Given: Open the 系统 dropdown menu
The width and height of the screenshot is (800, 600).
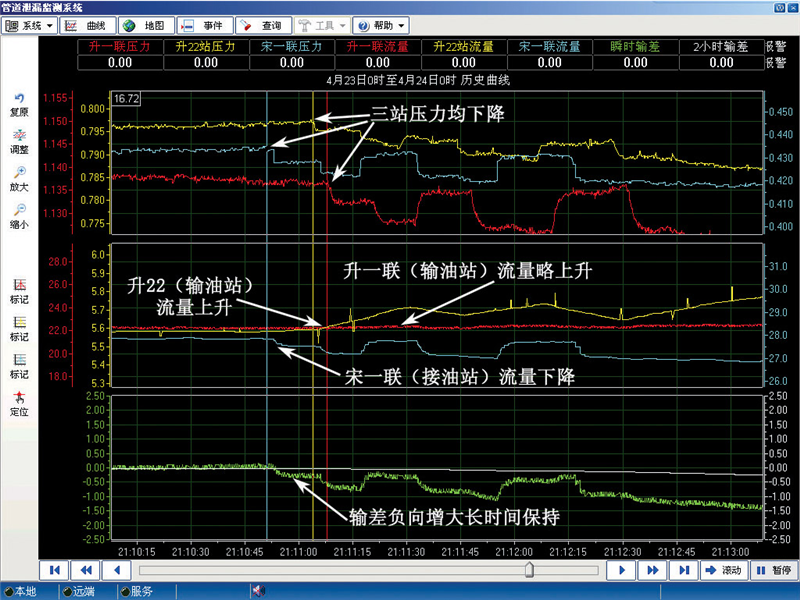Looking at the screenshot, I should pos(29,24).
